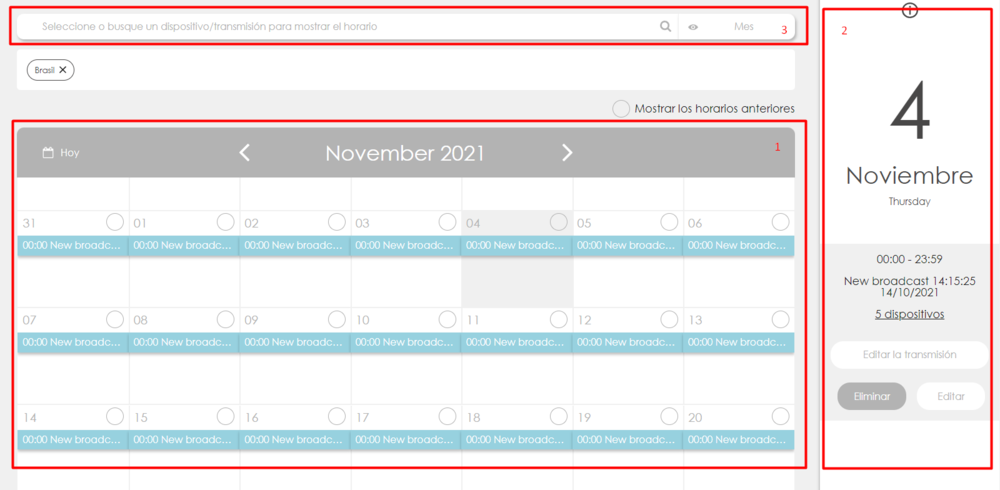1000x490 pixels.
Task: Click the search magnifier icon
Action: coord(665,27)
